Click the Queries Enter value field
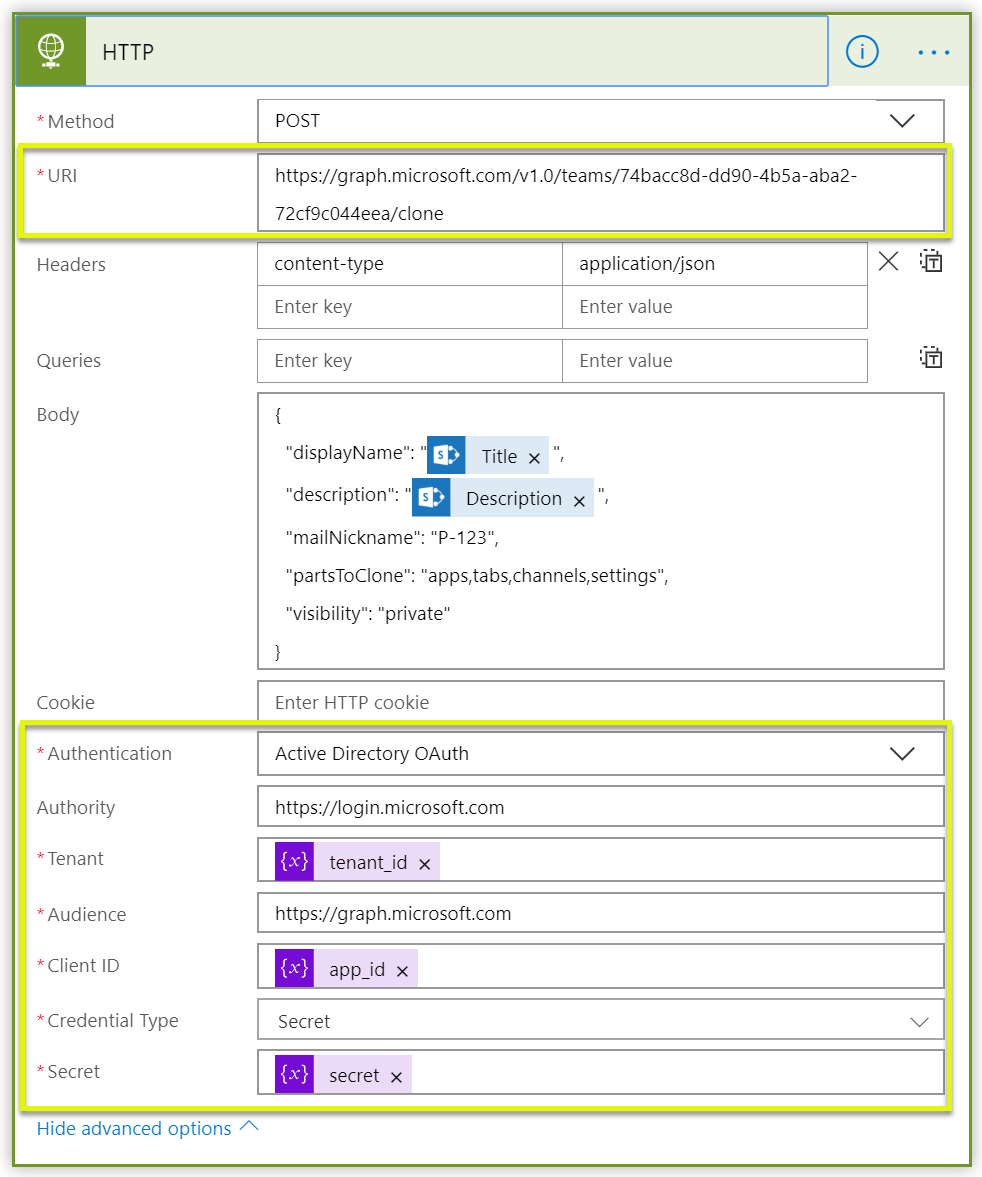 715,360
